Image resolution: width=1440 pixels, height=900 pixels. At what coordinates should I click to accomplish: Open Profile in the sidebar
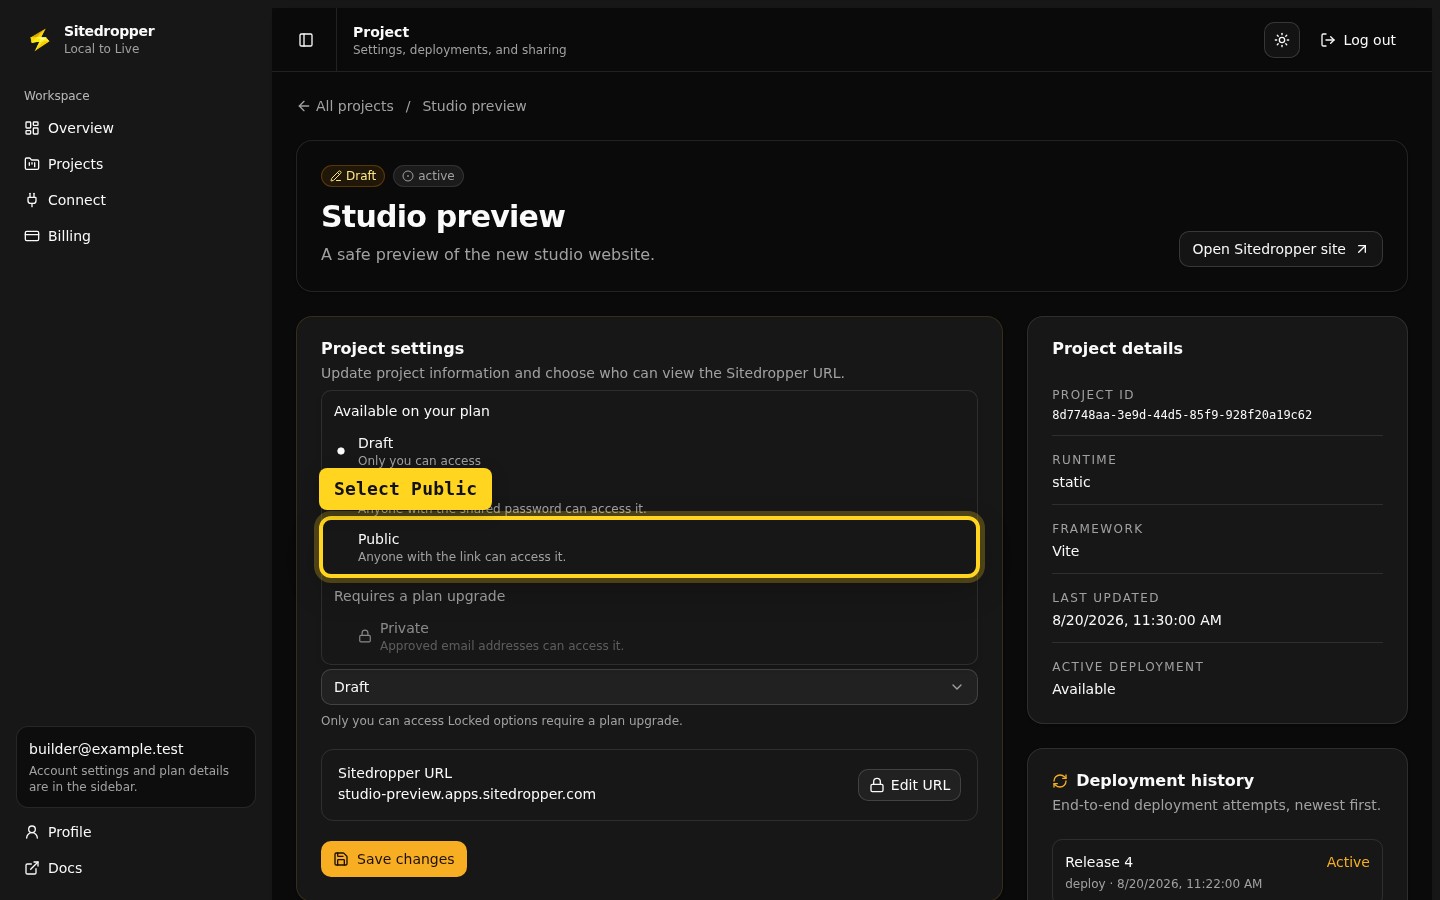136,832
